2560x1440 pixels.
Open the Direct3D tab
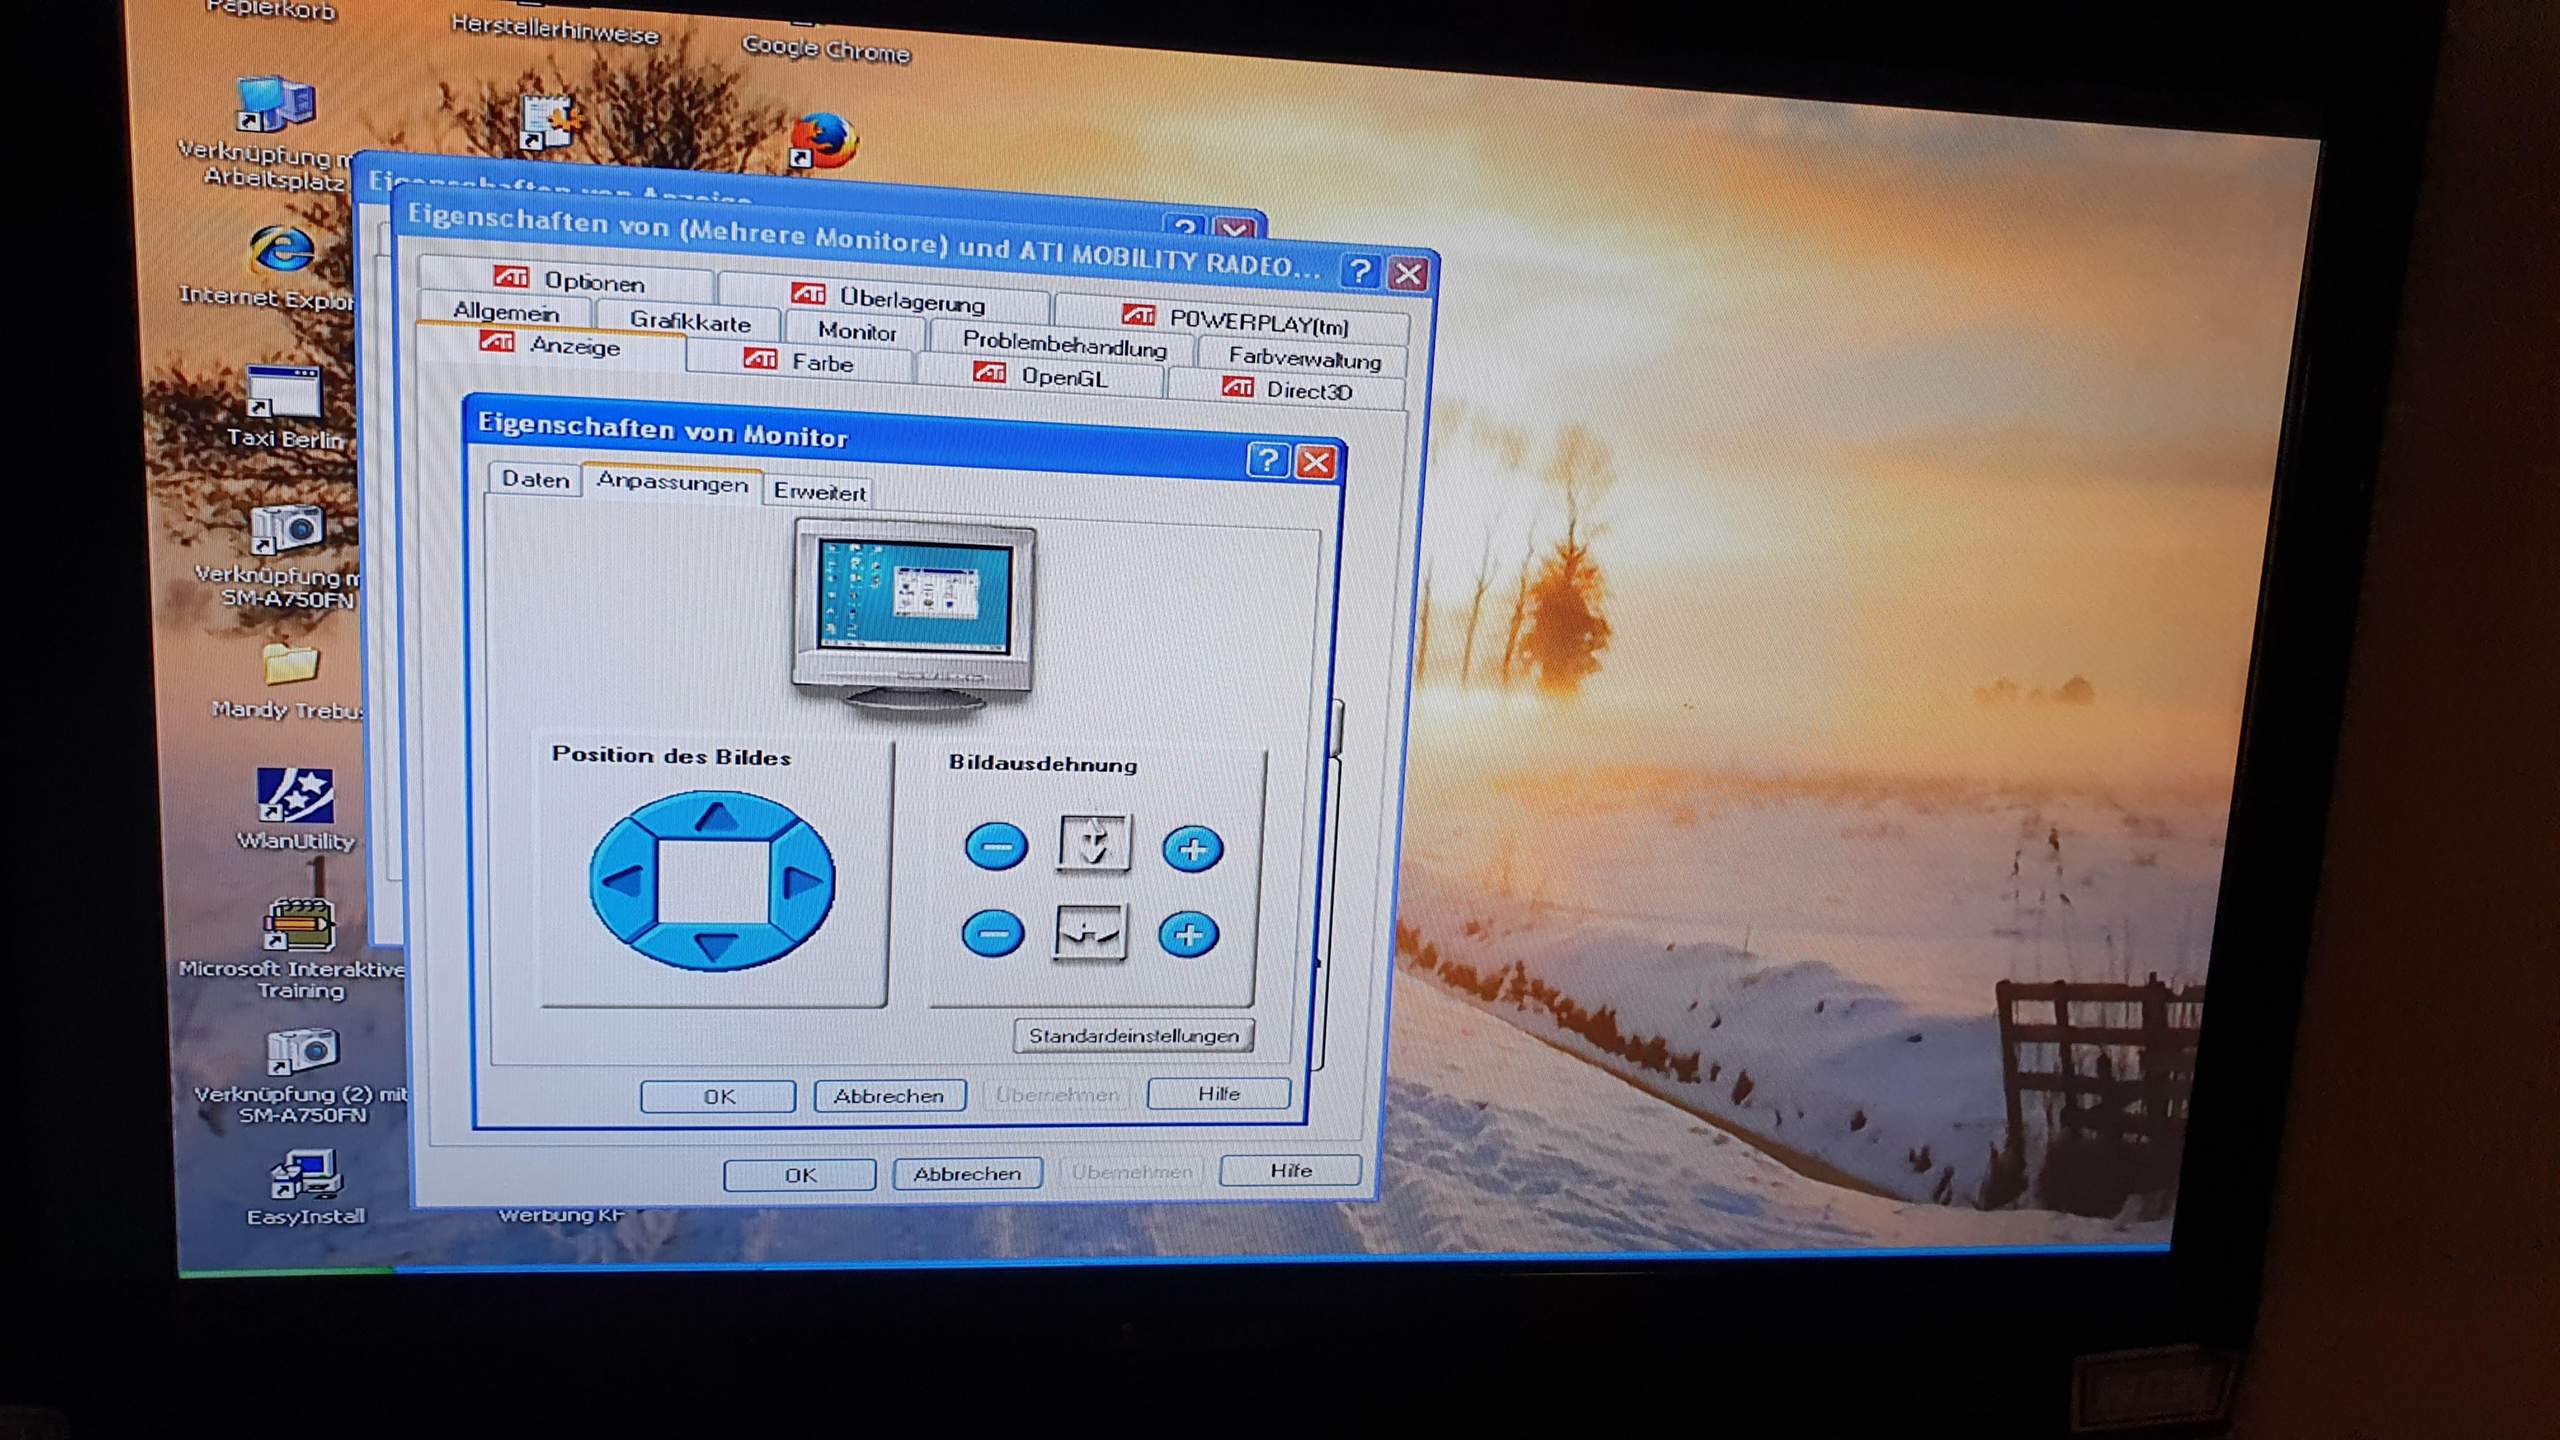[x=1288, y=389]
